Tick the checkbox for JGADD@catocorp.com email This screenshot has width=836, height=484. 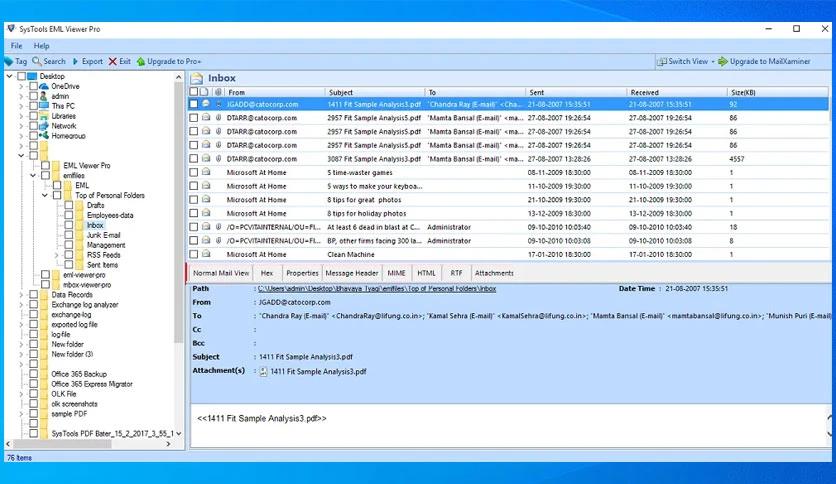(x=194, y=104)
